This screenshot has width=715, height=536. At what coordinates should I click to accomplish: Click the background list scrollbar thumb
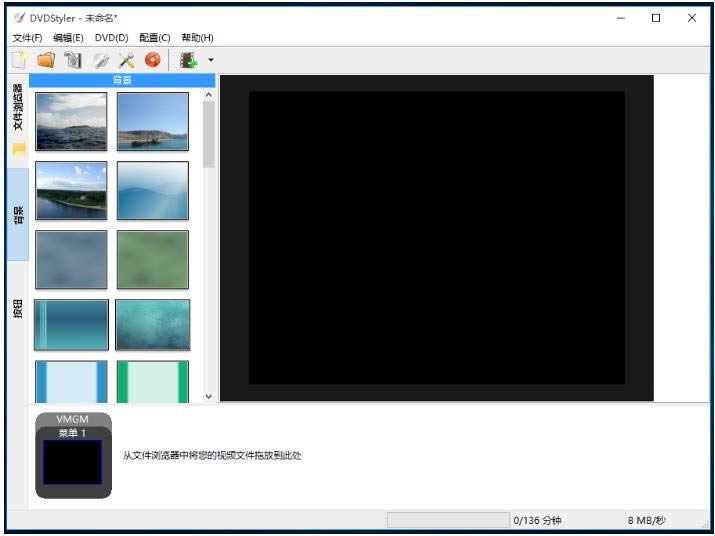(209, 135)
